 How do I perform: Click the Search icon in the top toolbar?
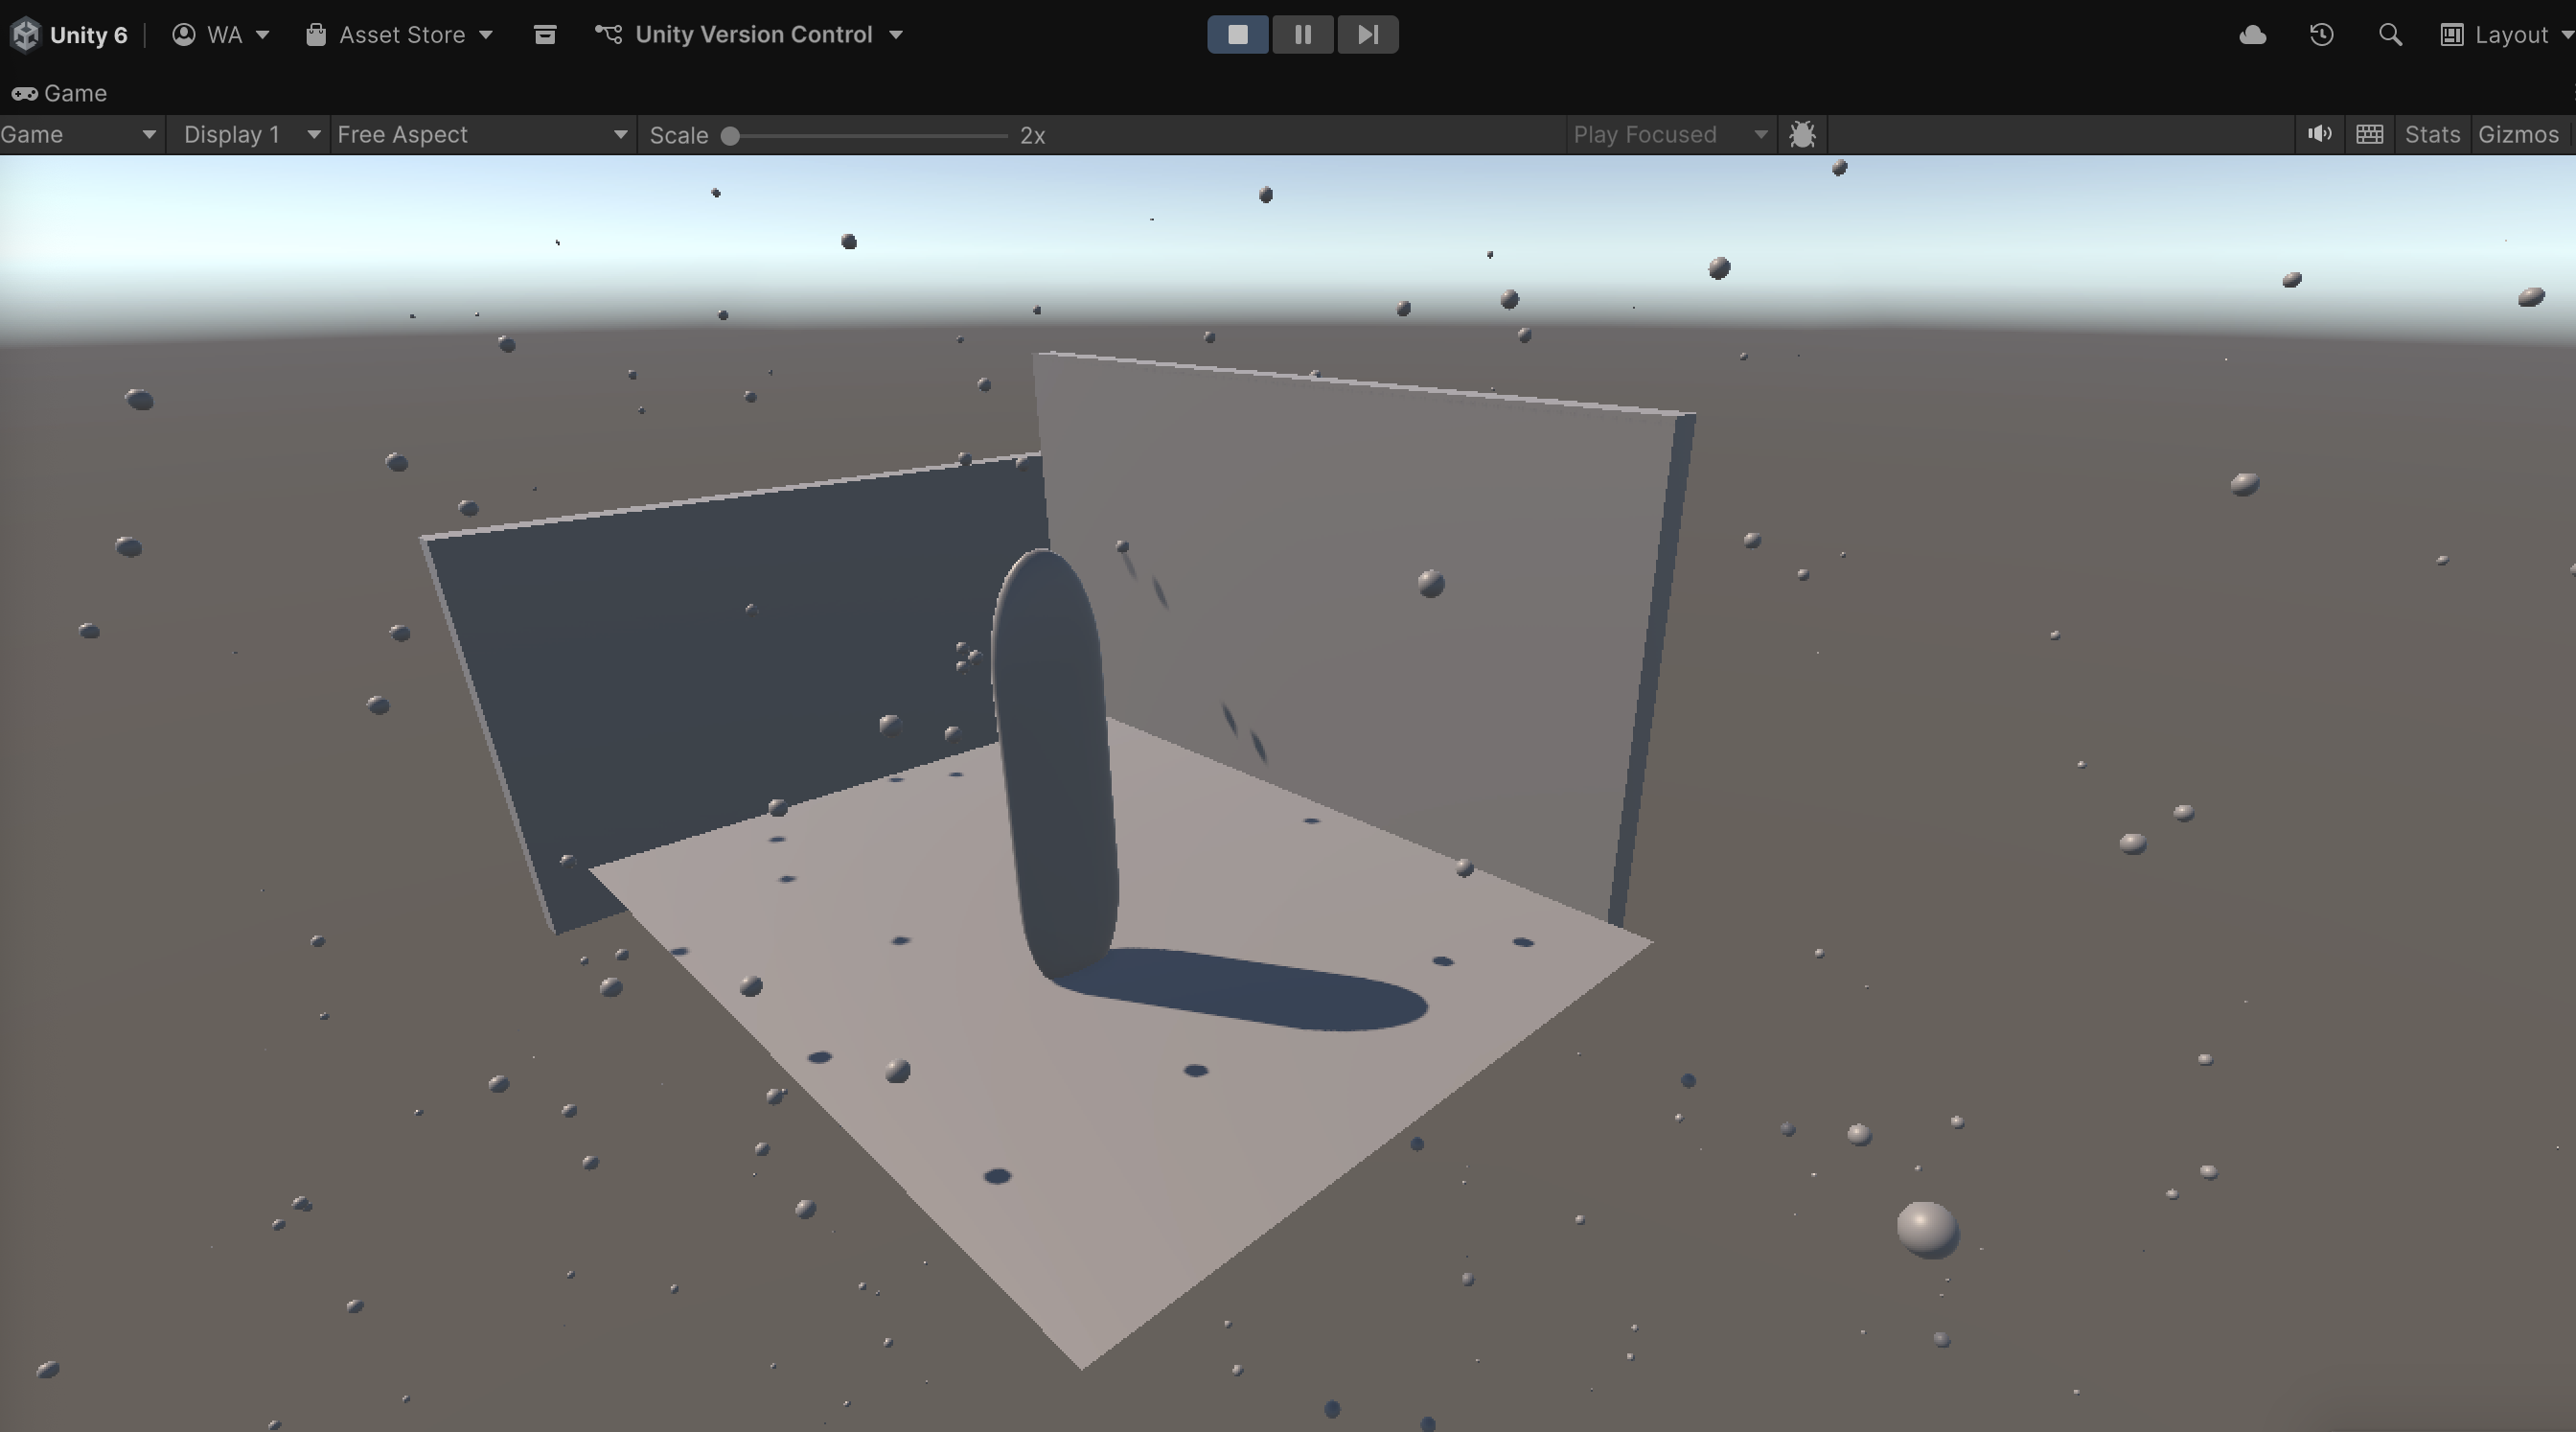point(2390,34)
